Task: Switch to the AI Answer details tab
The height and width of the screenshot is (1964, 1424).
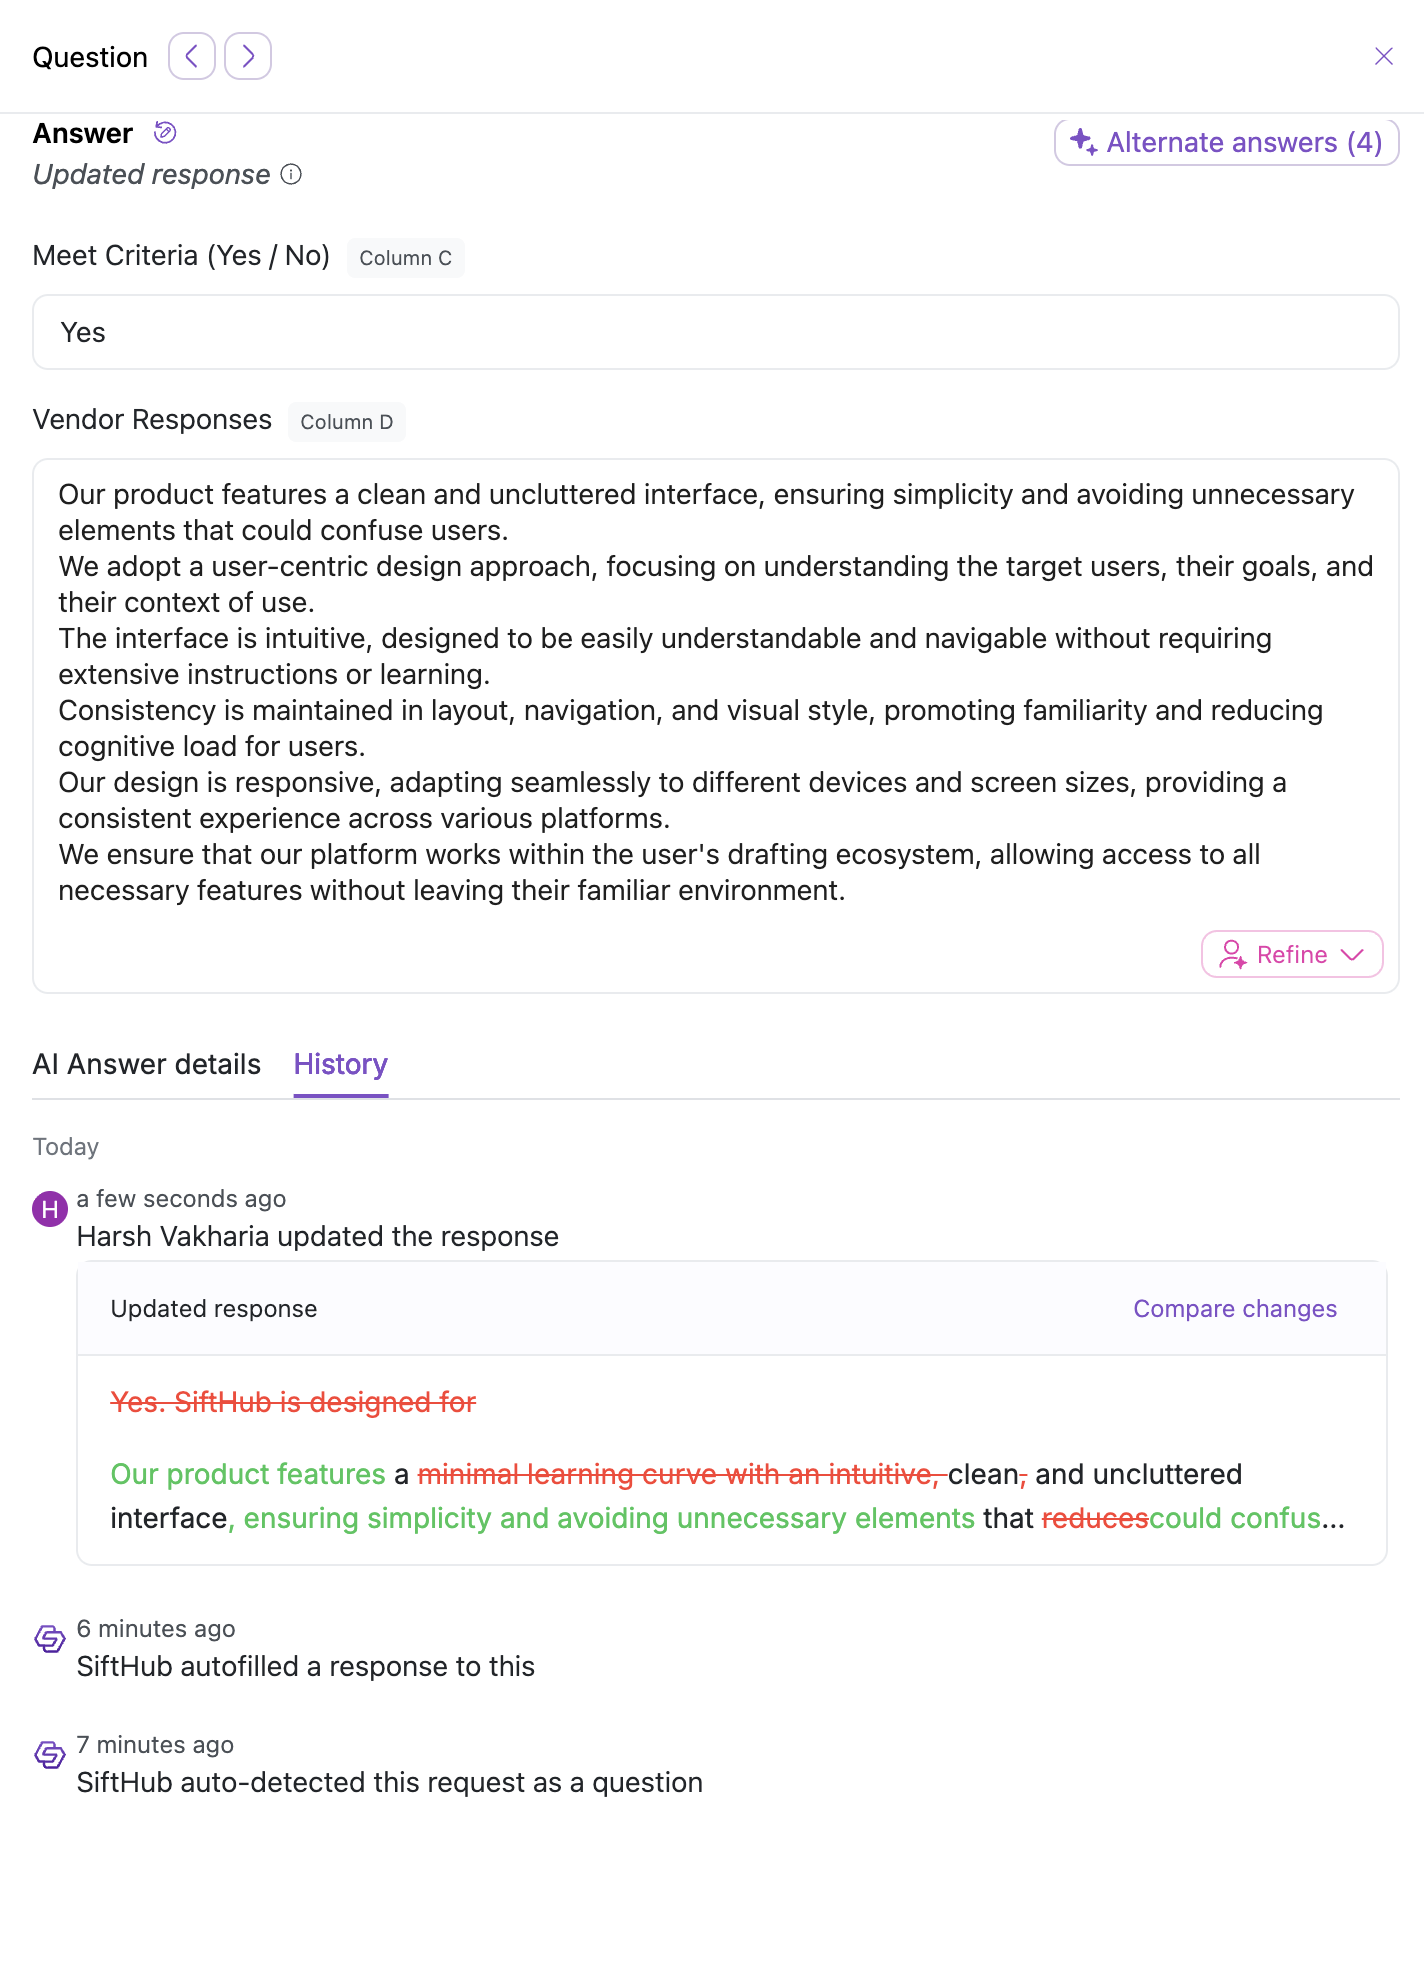Action: tap(147, 1064)
